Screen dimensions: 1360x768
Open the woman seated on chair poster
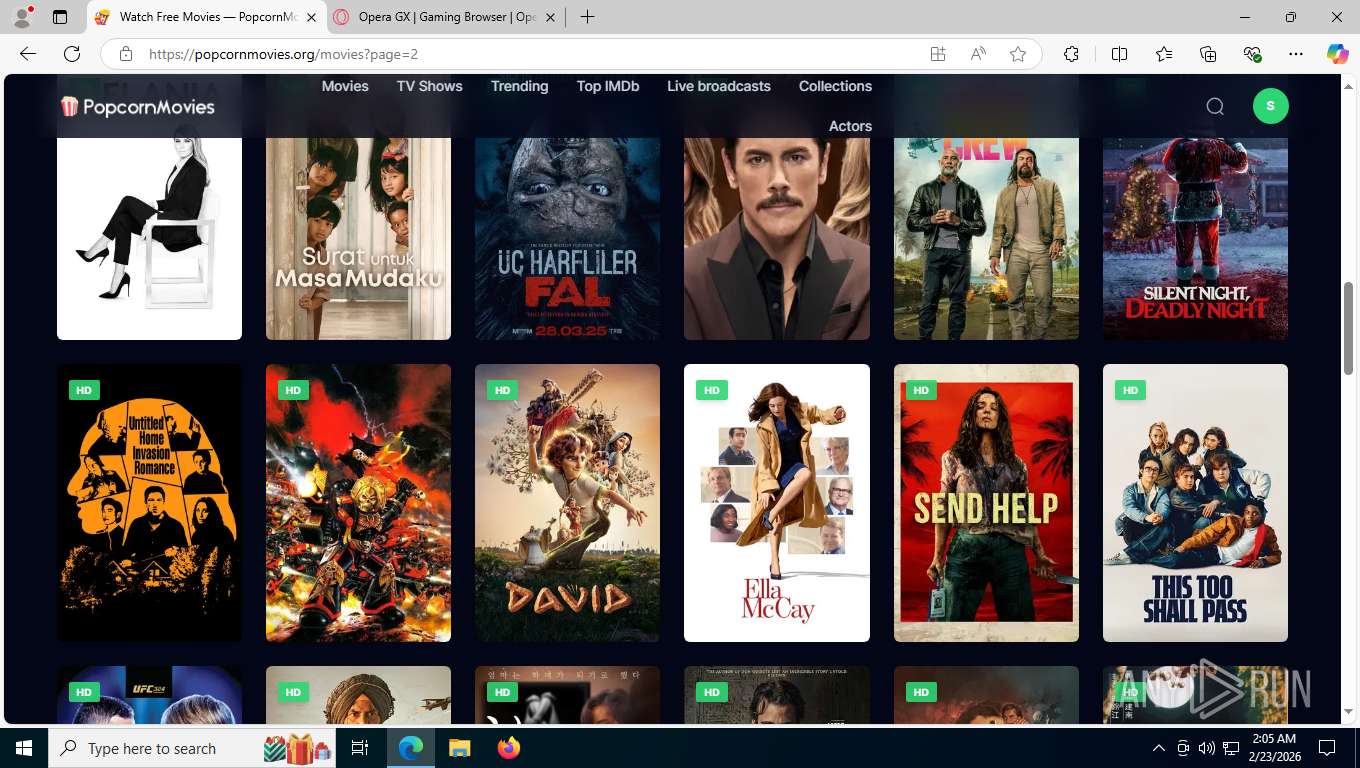coord(149,238)
